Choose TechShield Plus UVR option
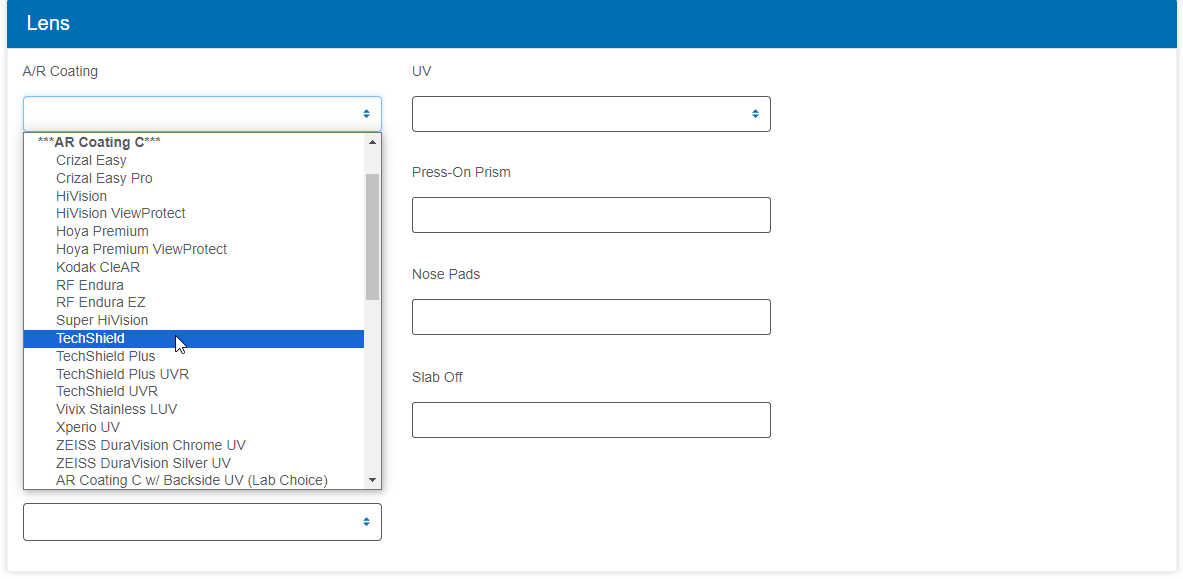 point(194,374)
